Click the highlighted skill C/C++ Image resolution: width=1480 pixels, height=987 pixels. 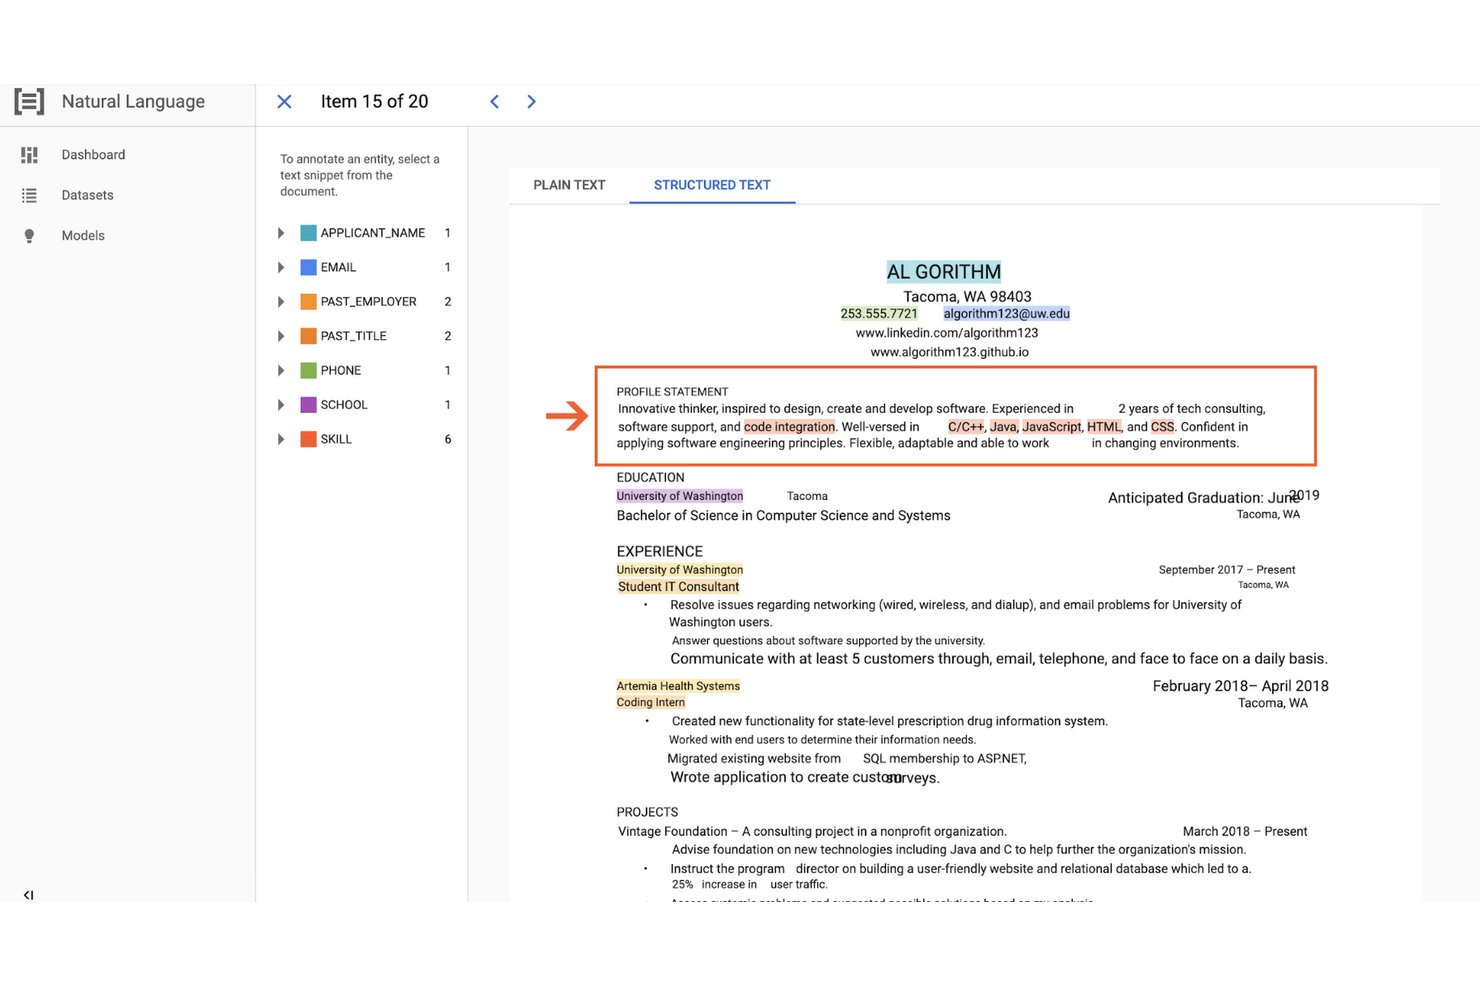966,427
